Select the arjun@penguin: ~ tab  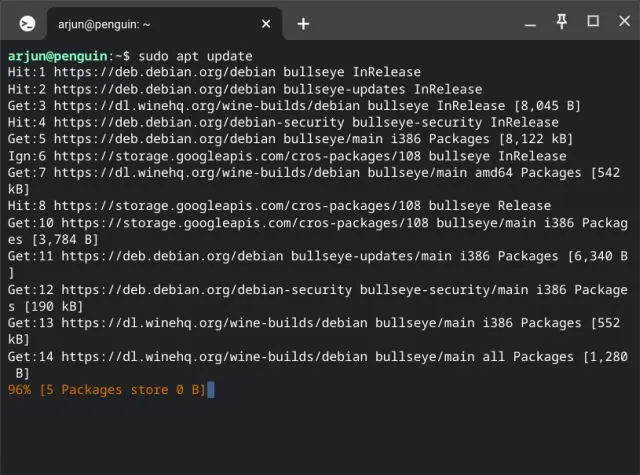[150, 23]
